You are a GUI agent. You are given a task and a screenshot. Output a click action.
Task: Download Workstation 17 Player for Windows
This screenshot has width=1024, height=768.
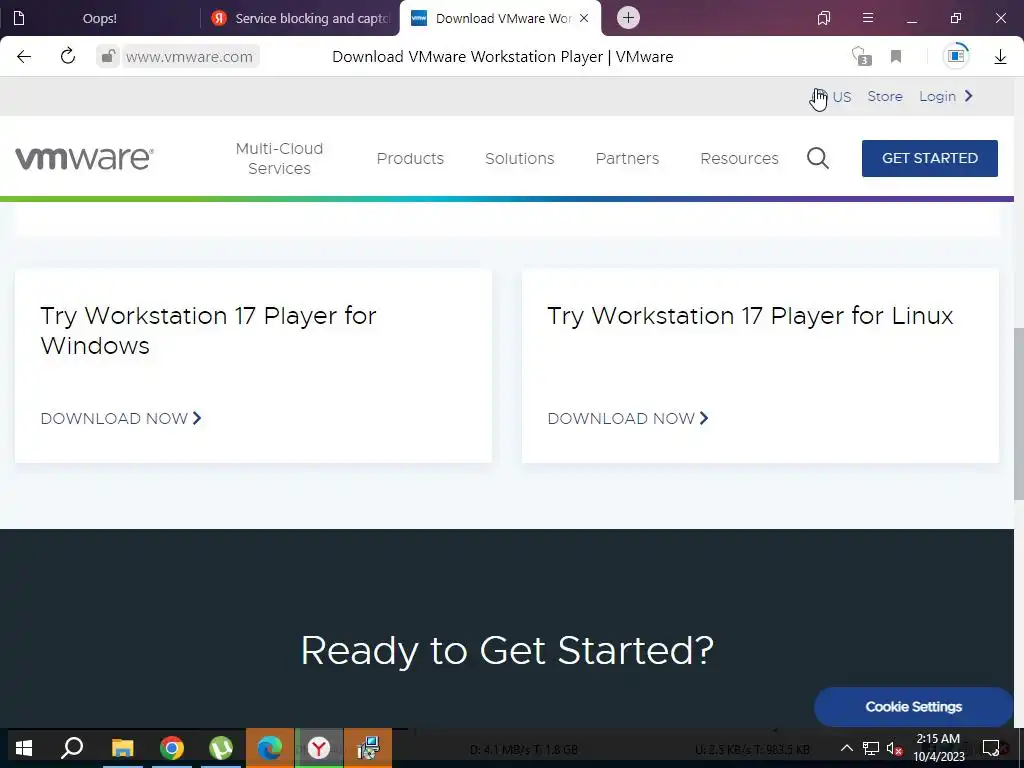[121, 419]
